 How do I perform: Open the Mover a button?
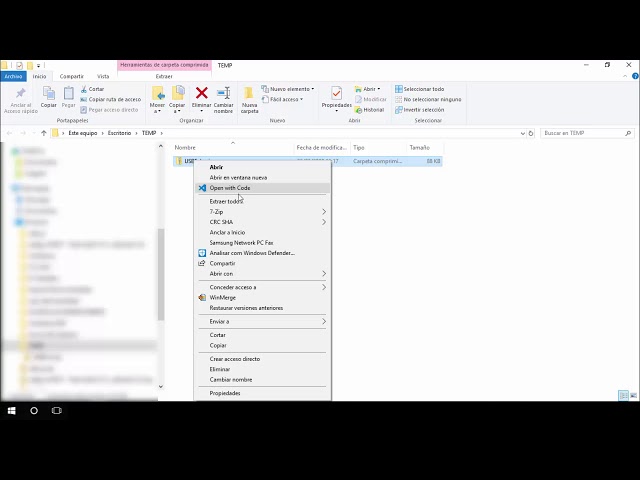(157, 100)
